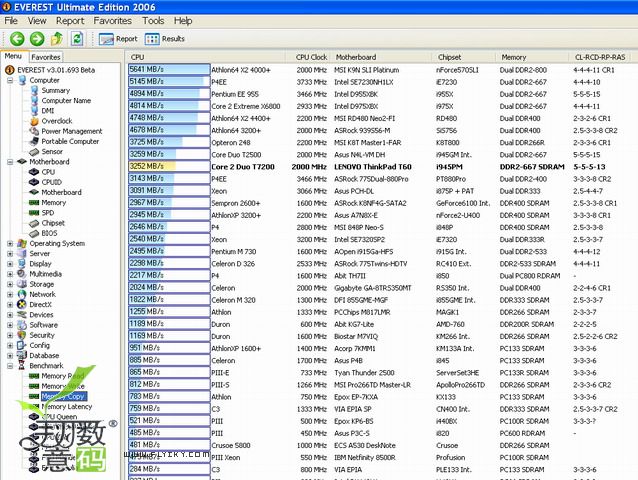This screenshot has height=480, width=638.
Task: Expand the Storage node
Action: click(x=10, y=284)
